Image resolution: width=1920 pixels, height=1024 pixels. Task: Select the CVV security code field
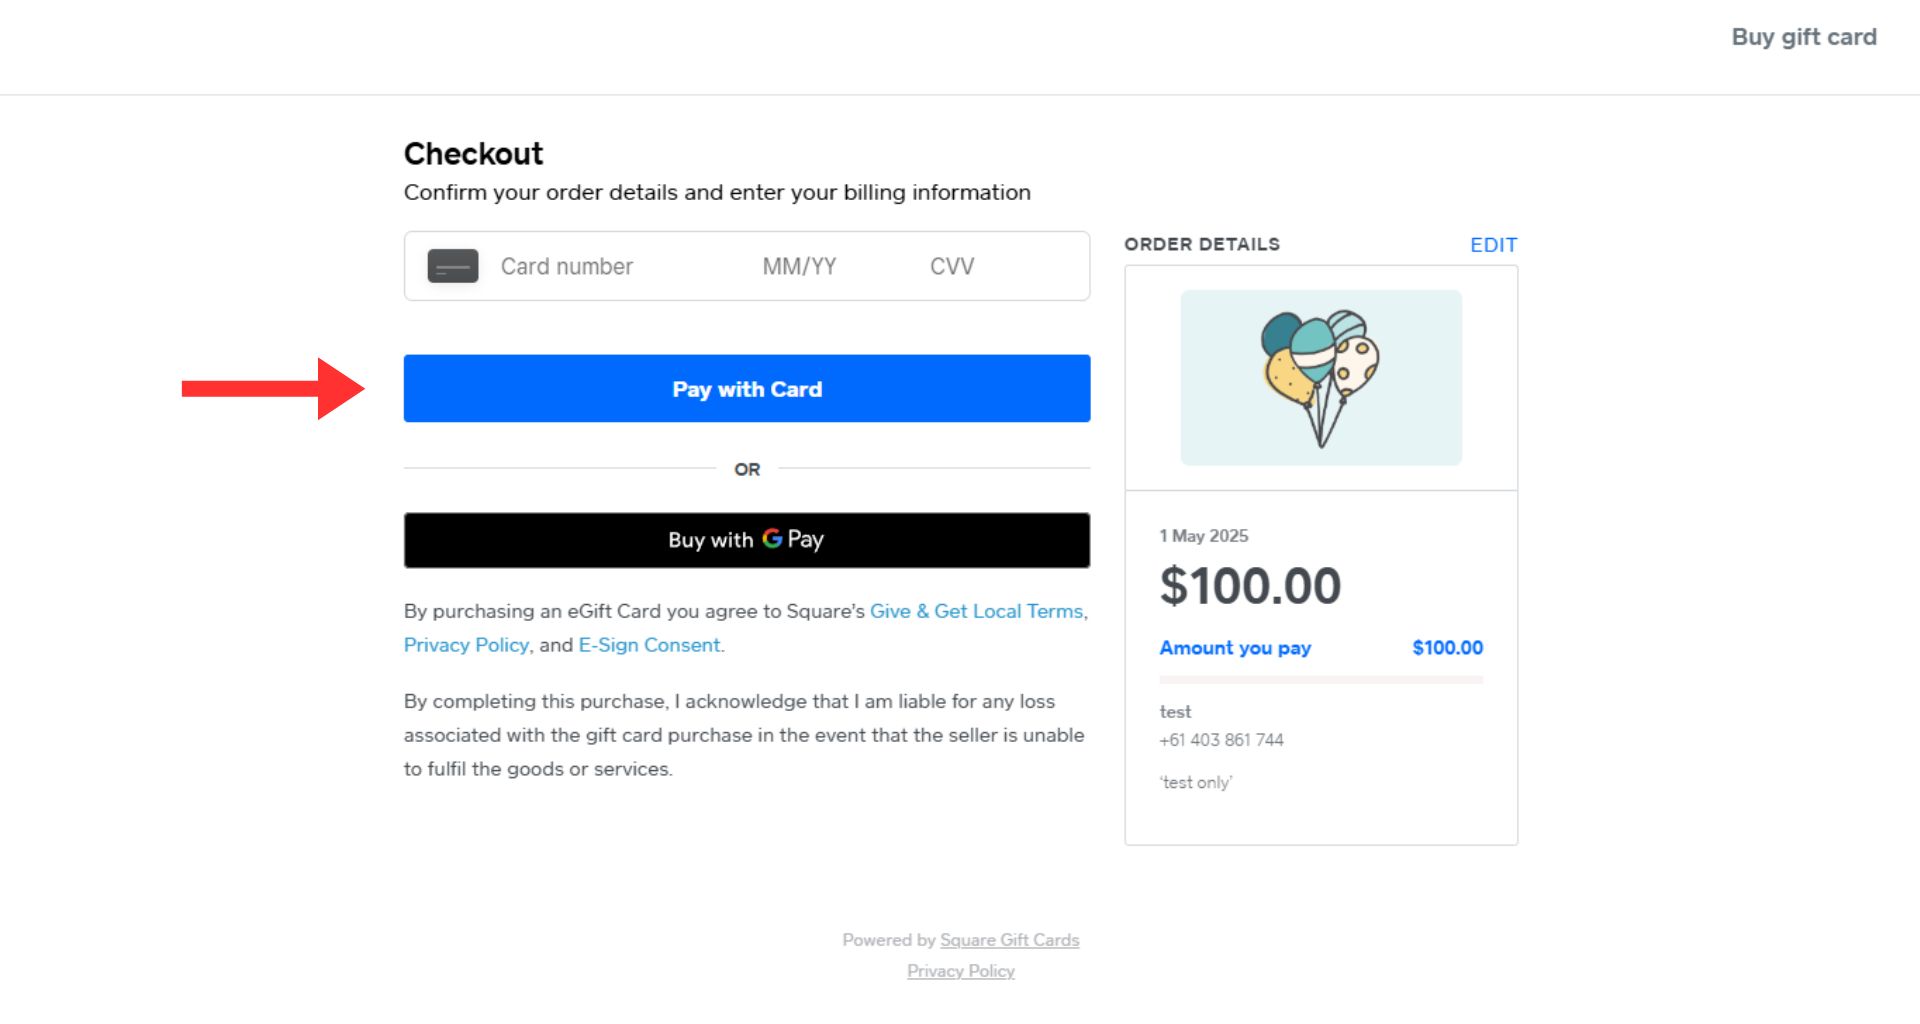click(952, 266)
